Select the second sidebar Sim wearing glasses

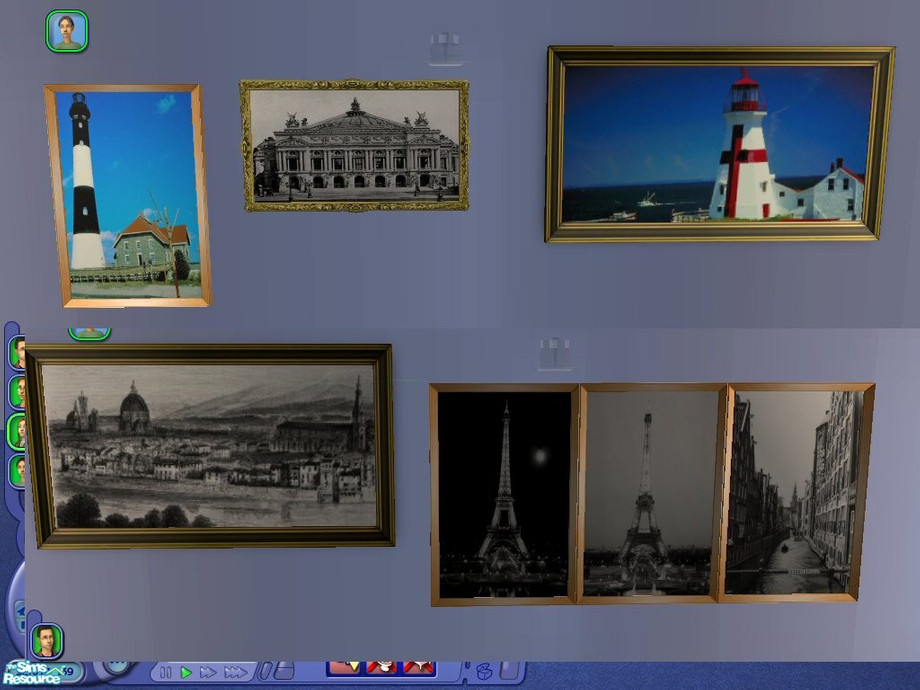17,391
